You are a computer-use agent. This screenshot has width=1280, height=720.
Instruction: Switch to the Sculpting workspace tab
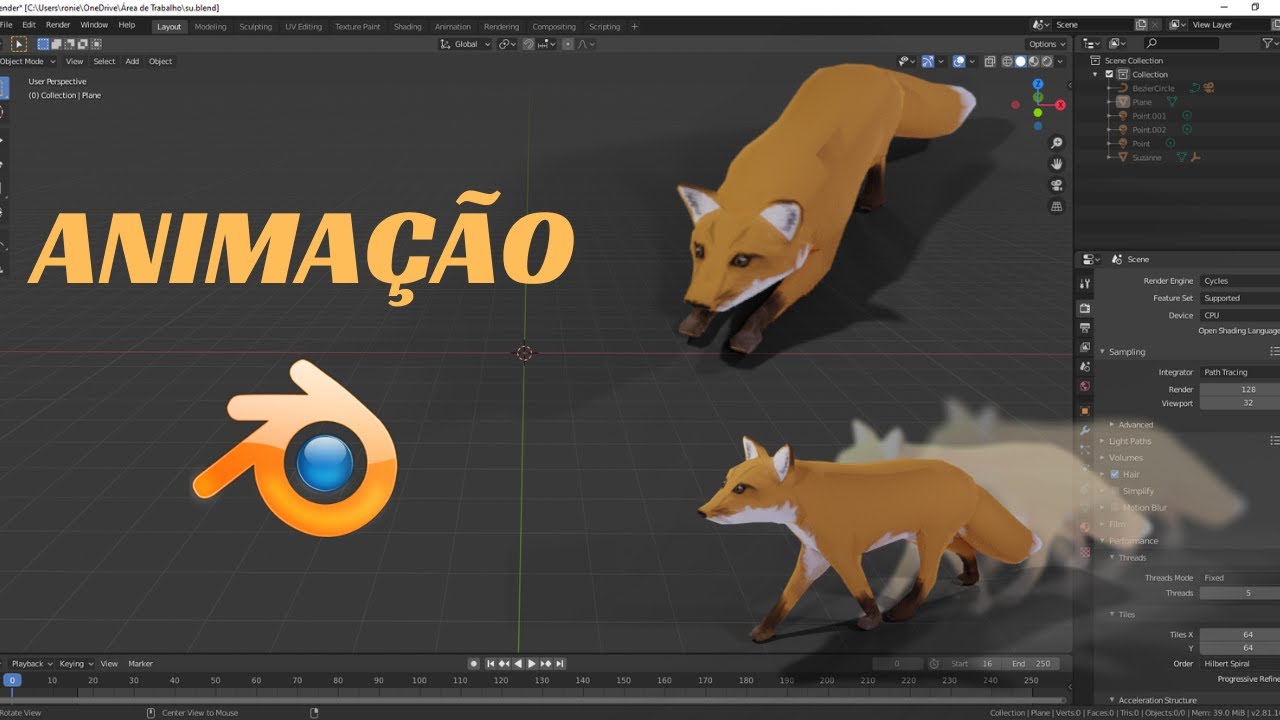(255, 27)
